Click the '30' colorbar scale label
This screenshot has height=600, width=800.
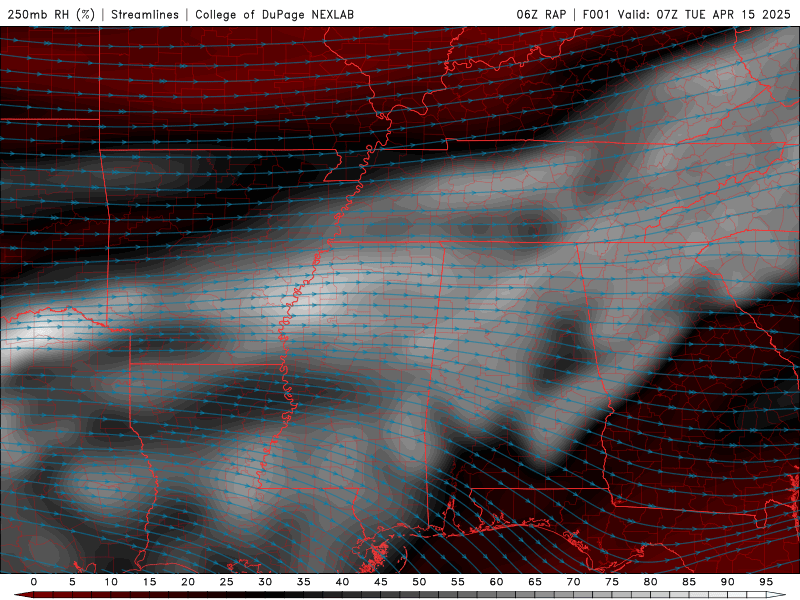(x=265, y=582)
